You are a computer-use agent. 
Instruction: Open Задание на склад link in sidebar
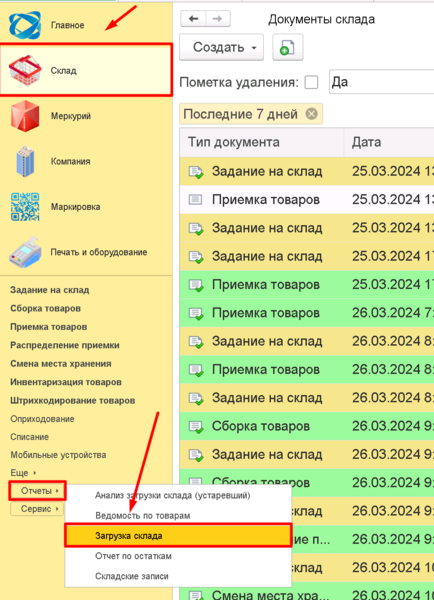point(50,290)
